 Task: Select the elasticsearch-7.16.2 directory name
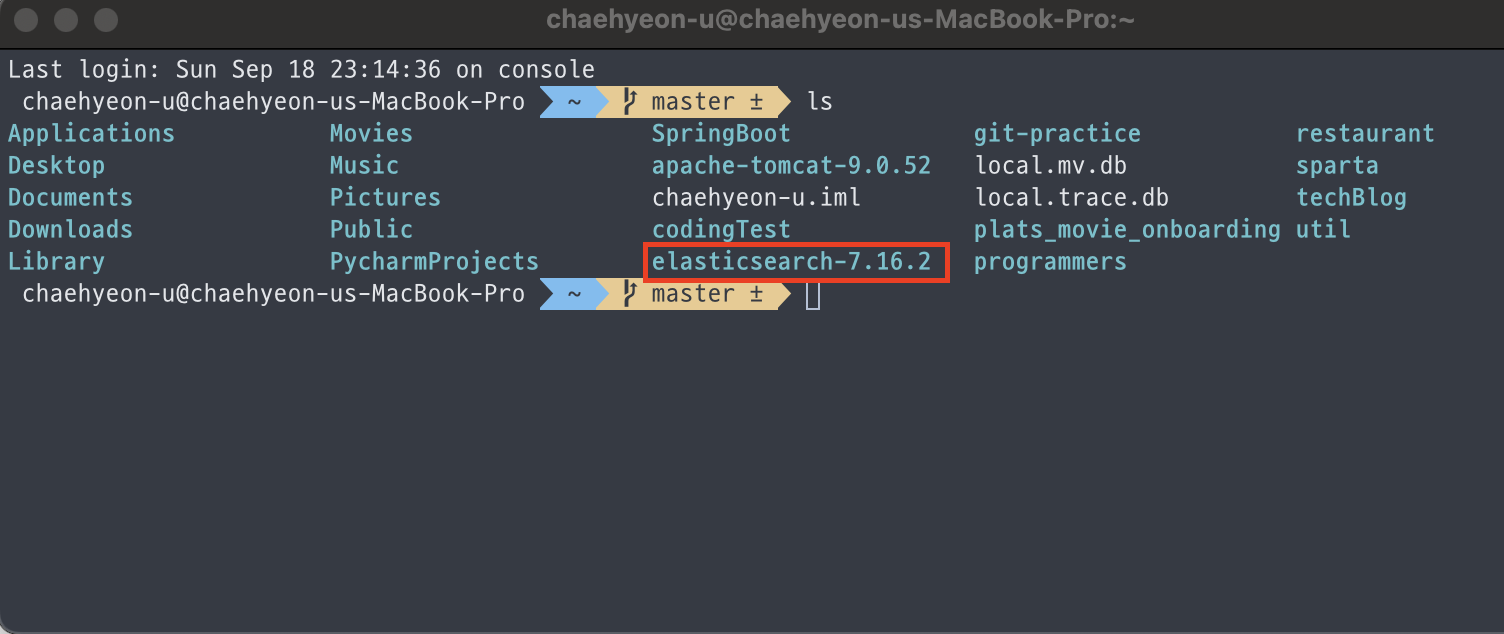[x=791, y=262]
